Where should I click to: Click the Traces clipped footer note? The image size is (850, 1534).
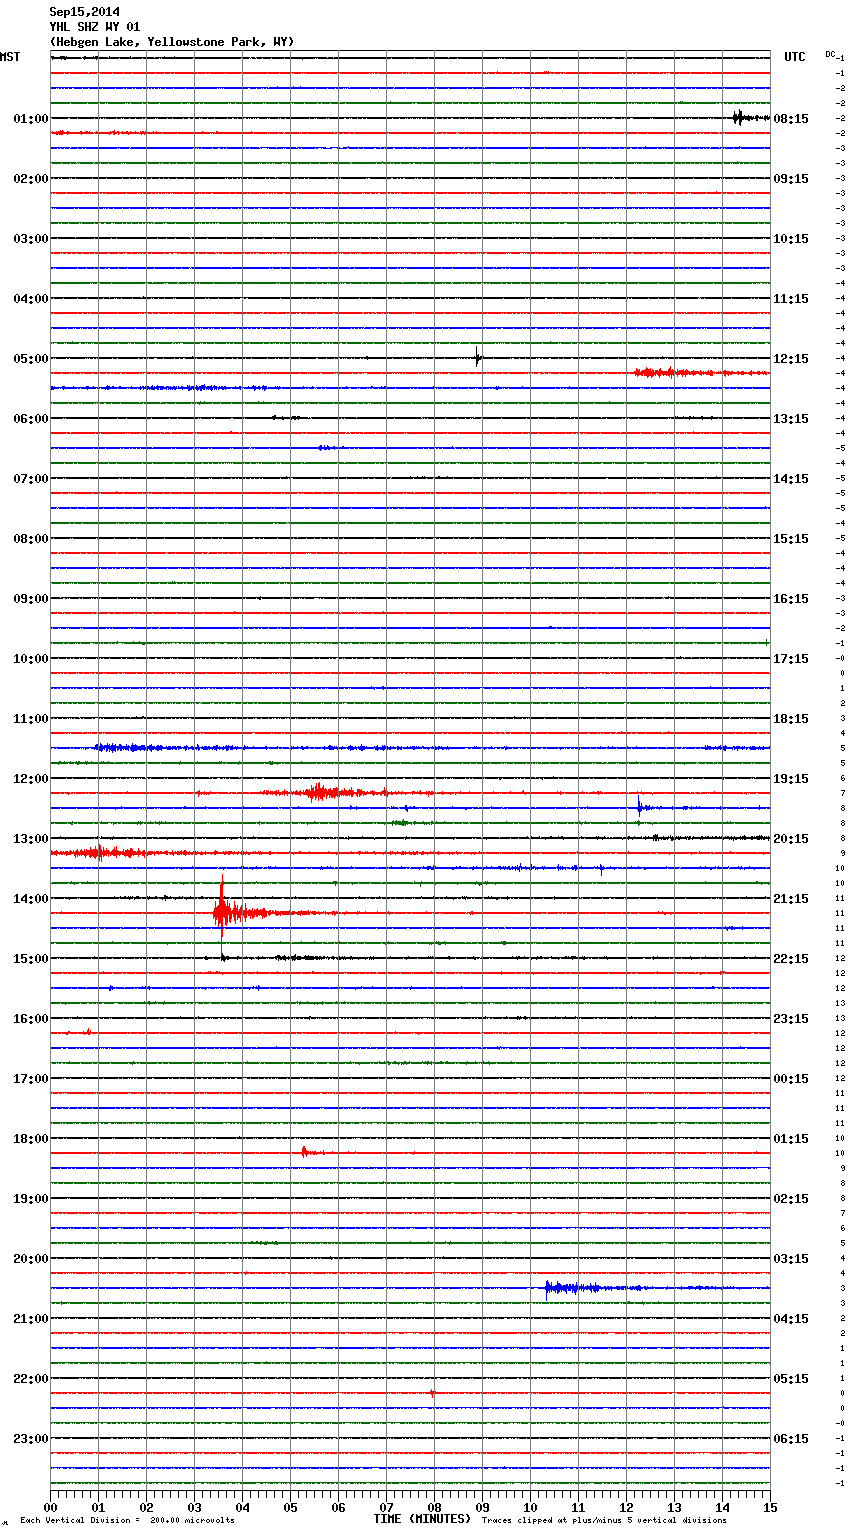(604, 1521)
